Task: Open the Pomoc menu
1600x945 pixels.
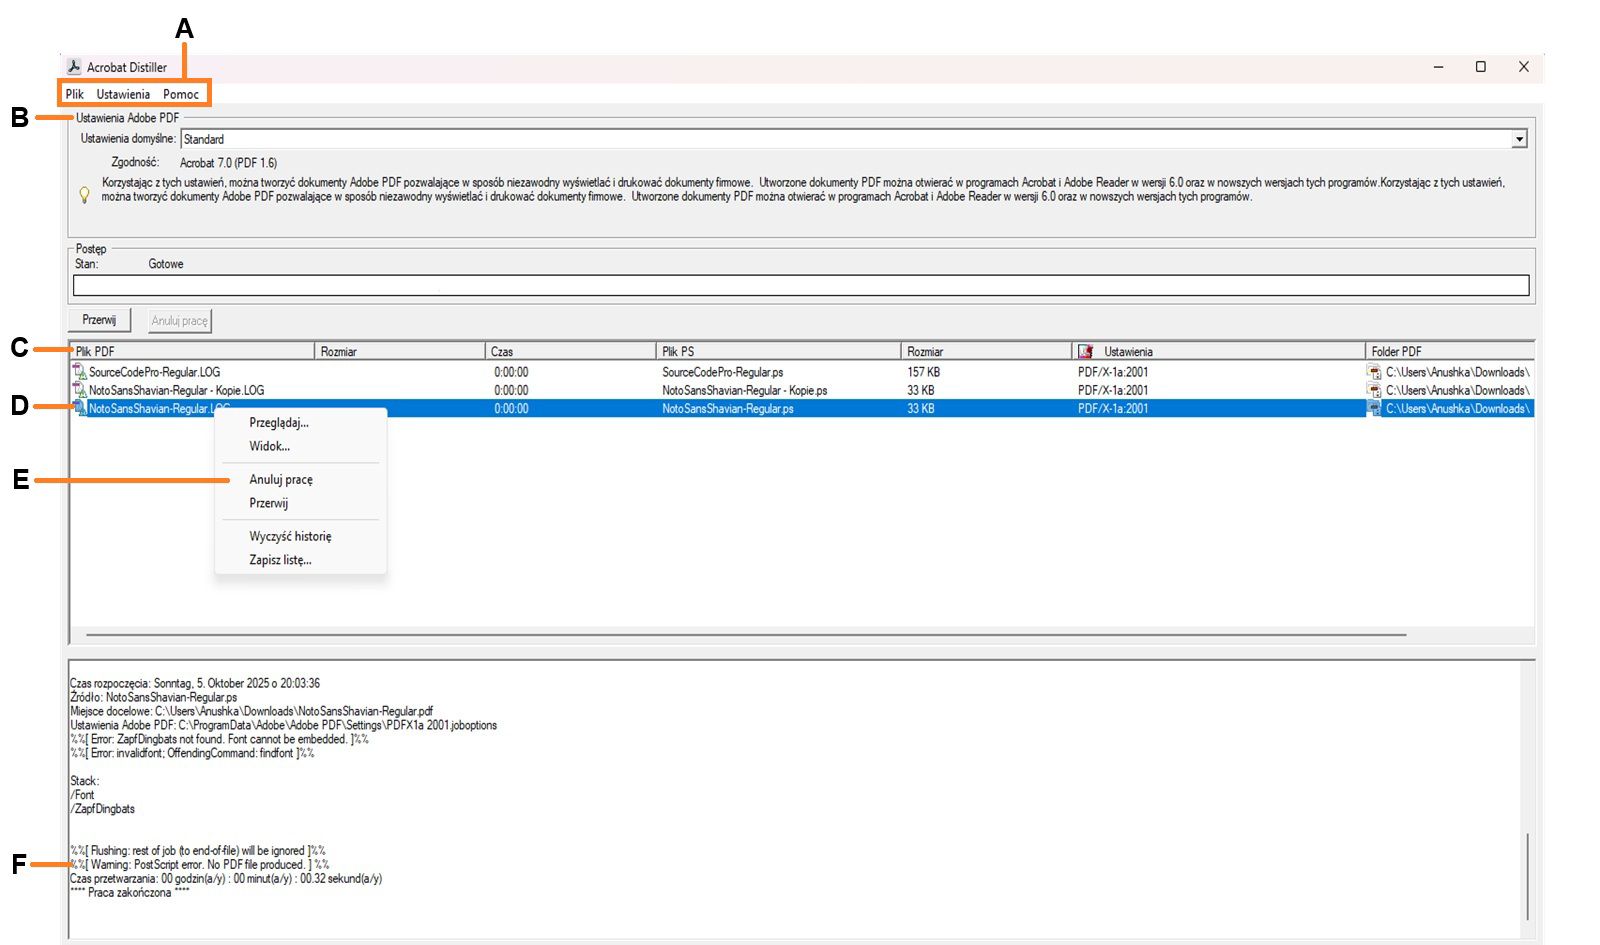Action: 181,94
